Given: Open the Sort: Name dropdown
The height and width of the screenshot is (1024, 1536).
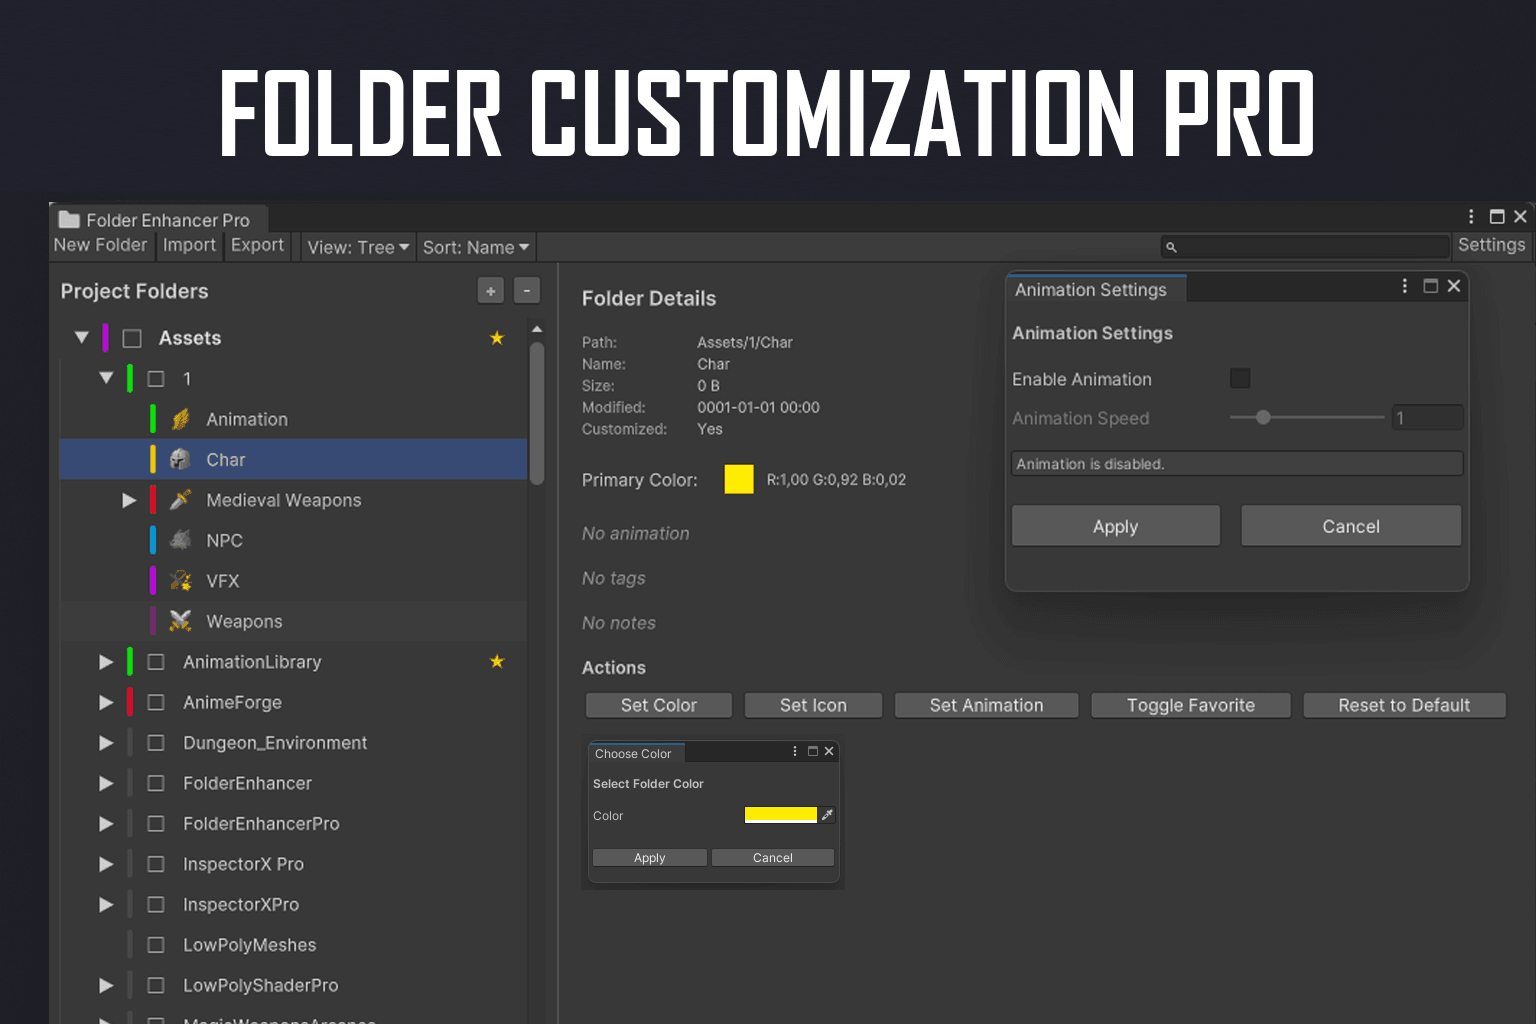Looking at the screenshot, I should click(475, 247).
